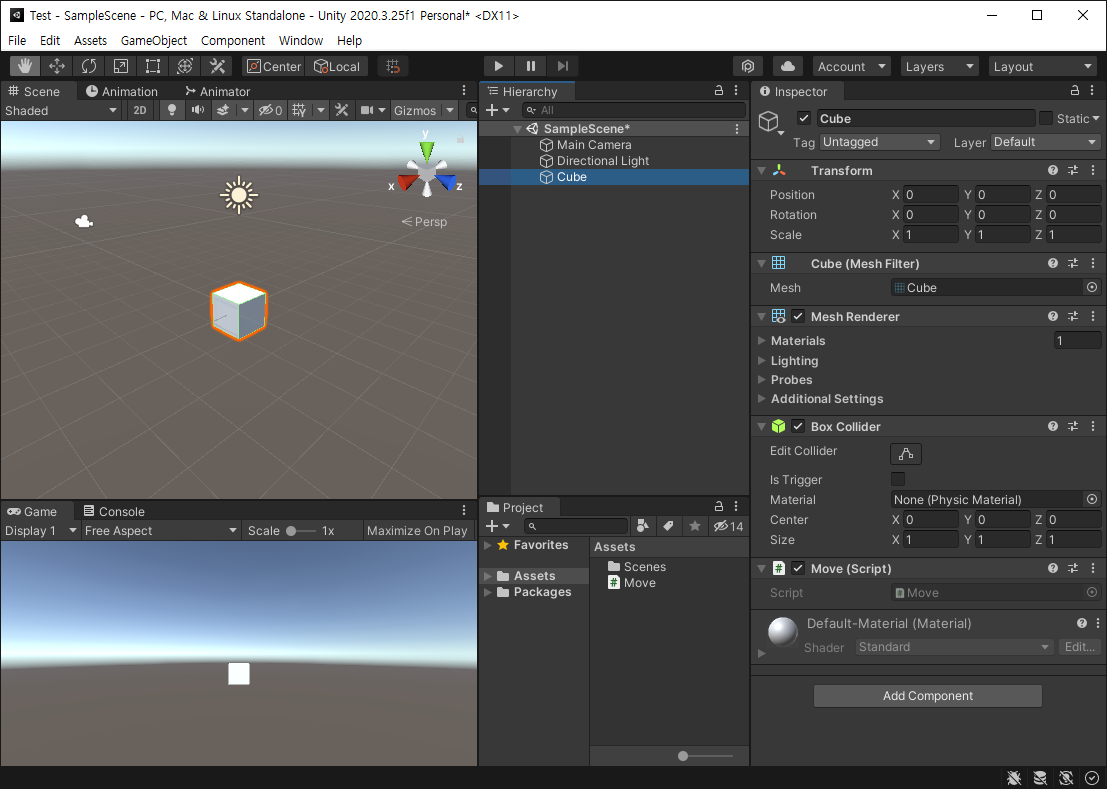This screenshot has height=789, width=1107.
Task: Switch to Animation tab
Action: point(121,91)
